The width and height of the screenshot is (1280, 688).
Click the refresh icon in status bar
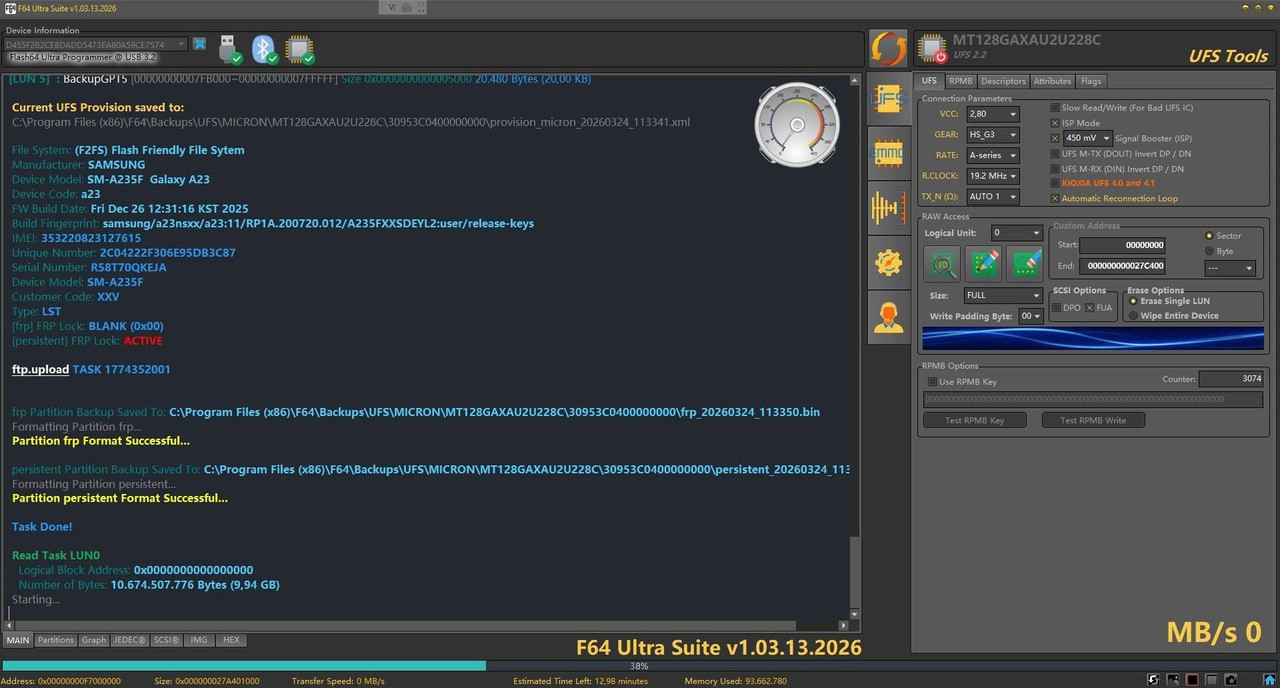coord(1154,680)
